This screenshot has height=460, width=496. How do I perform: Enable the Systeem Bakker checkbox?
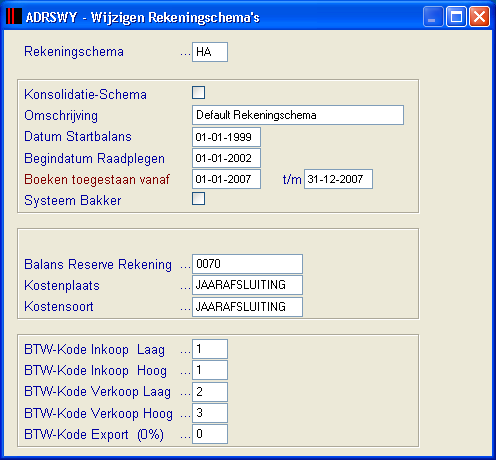[x=198, y=199]
